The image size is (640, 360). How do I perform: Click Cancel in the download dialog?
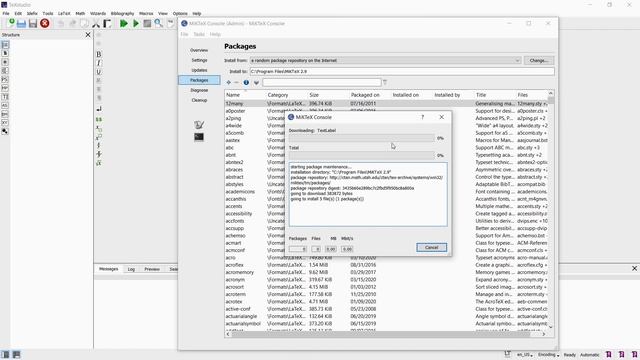pyautogui.click(x=431, y=247)
